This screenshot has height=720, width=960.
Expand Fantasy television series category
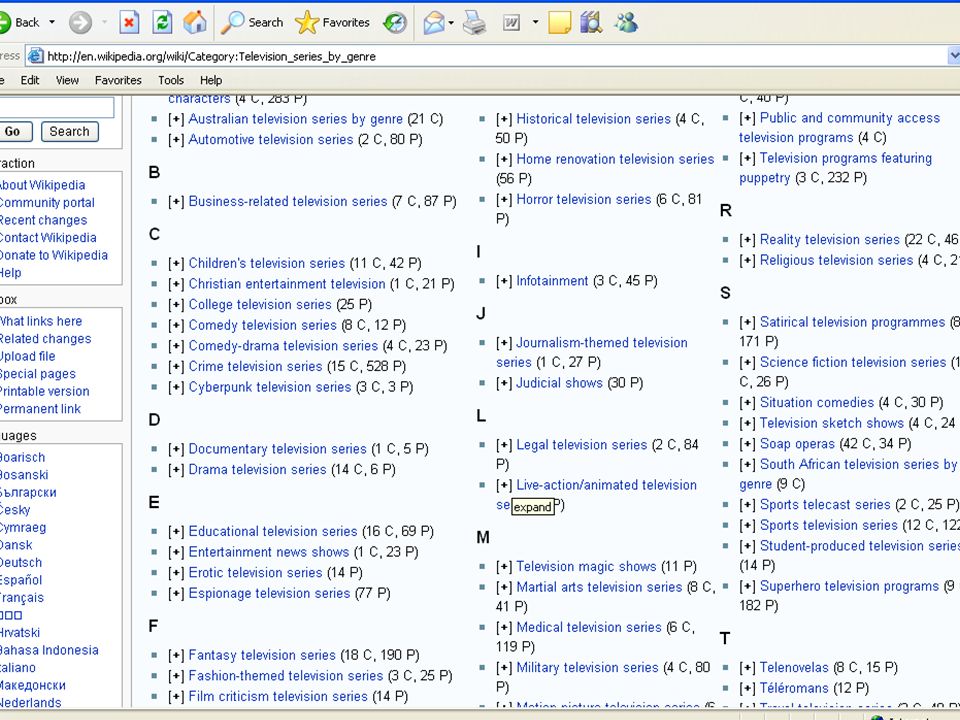(176, 656)
